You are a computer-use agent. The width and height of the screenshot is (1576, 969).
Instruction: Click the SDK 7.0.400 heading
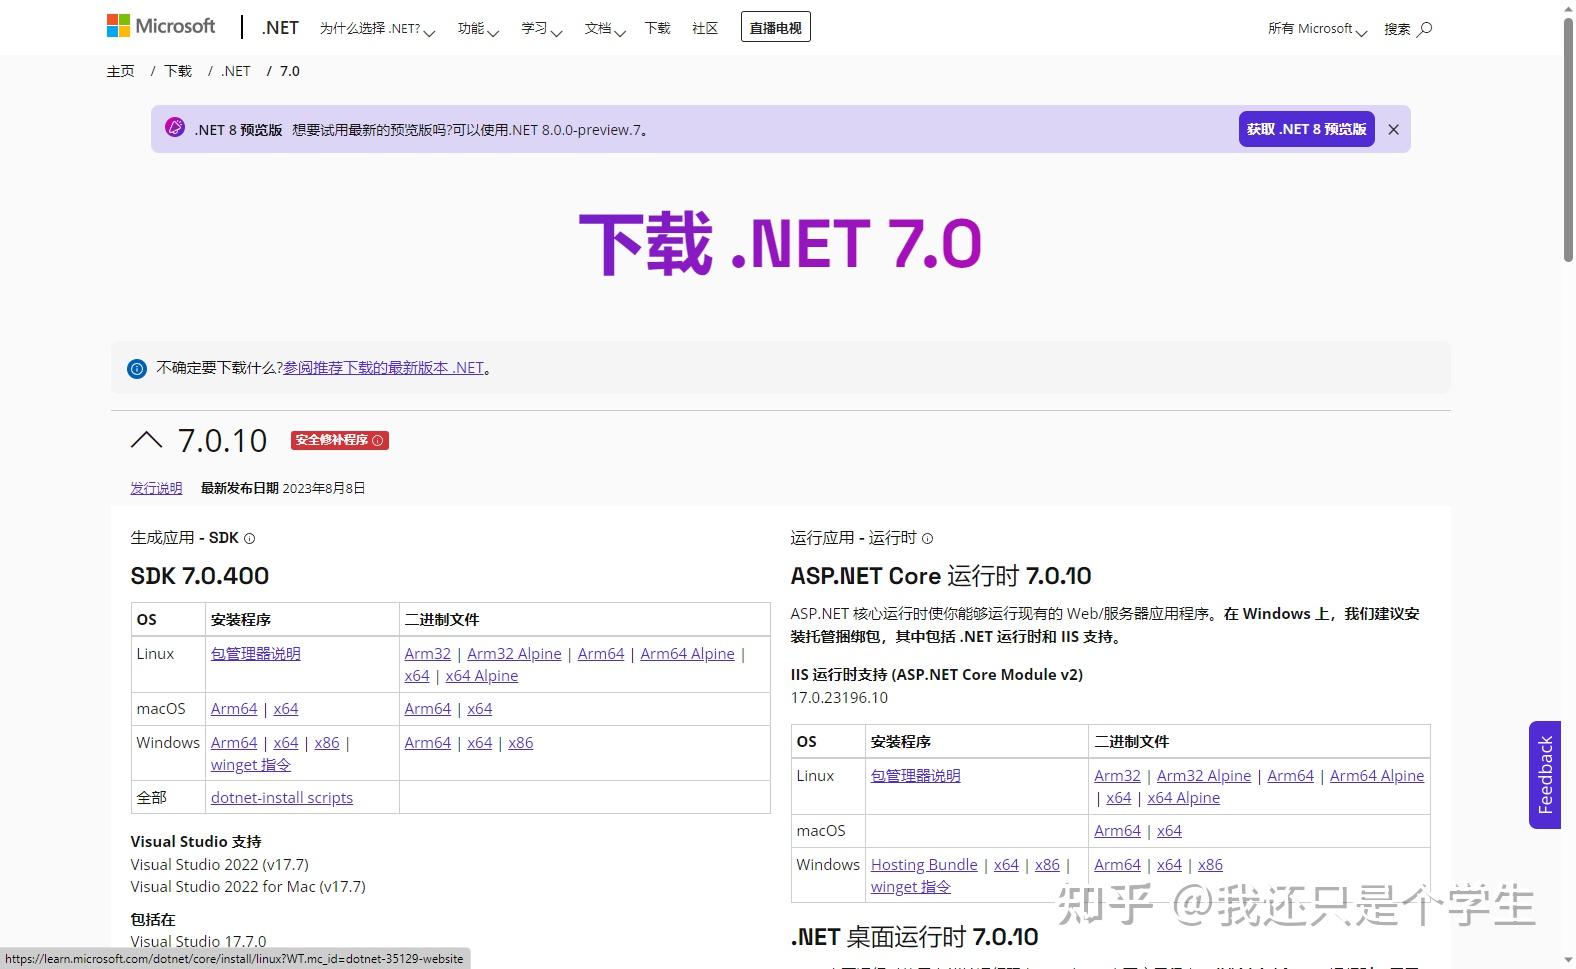tap(200, 576)
